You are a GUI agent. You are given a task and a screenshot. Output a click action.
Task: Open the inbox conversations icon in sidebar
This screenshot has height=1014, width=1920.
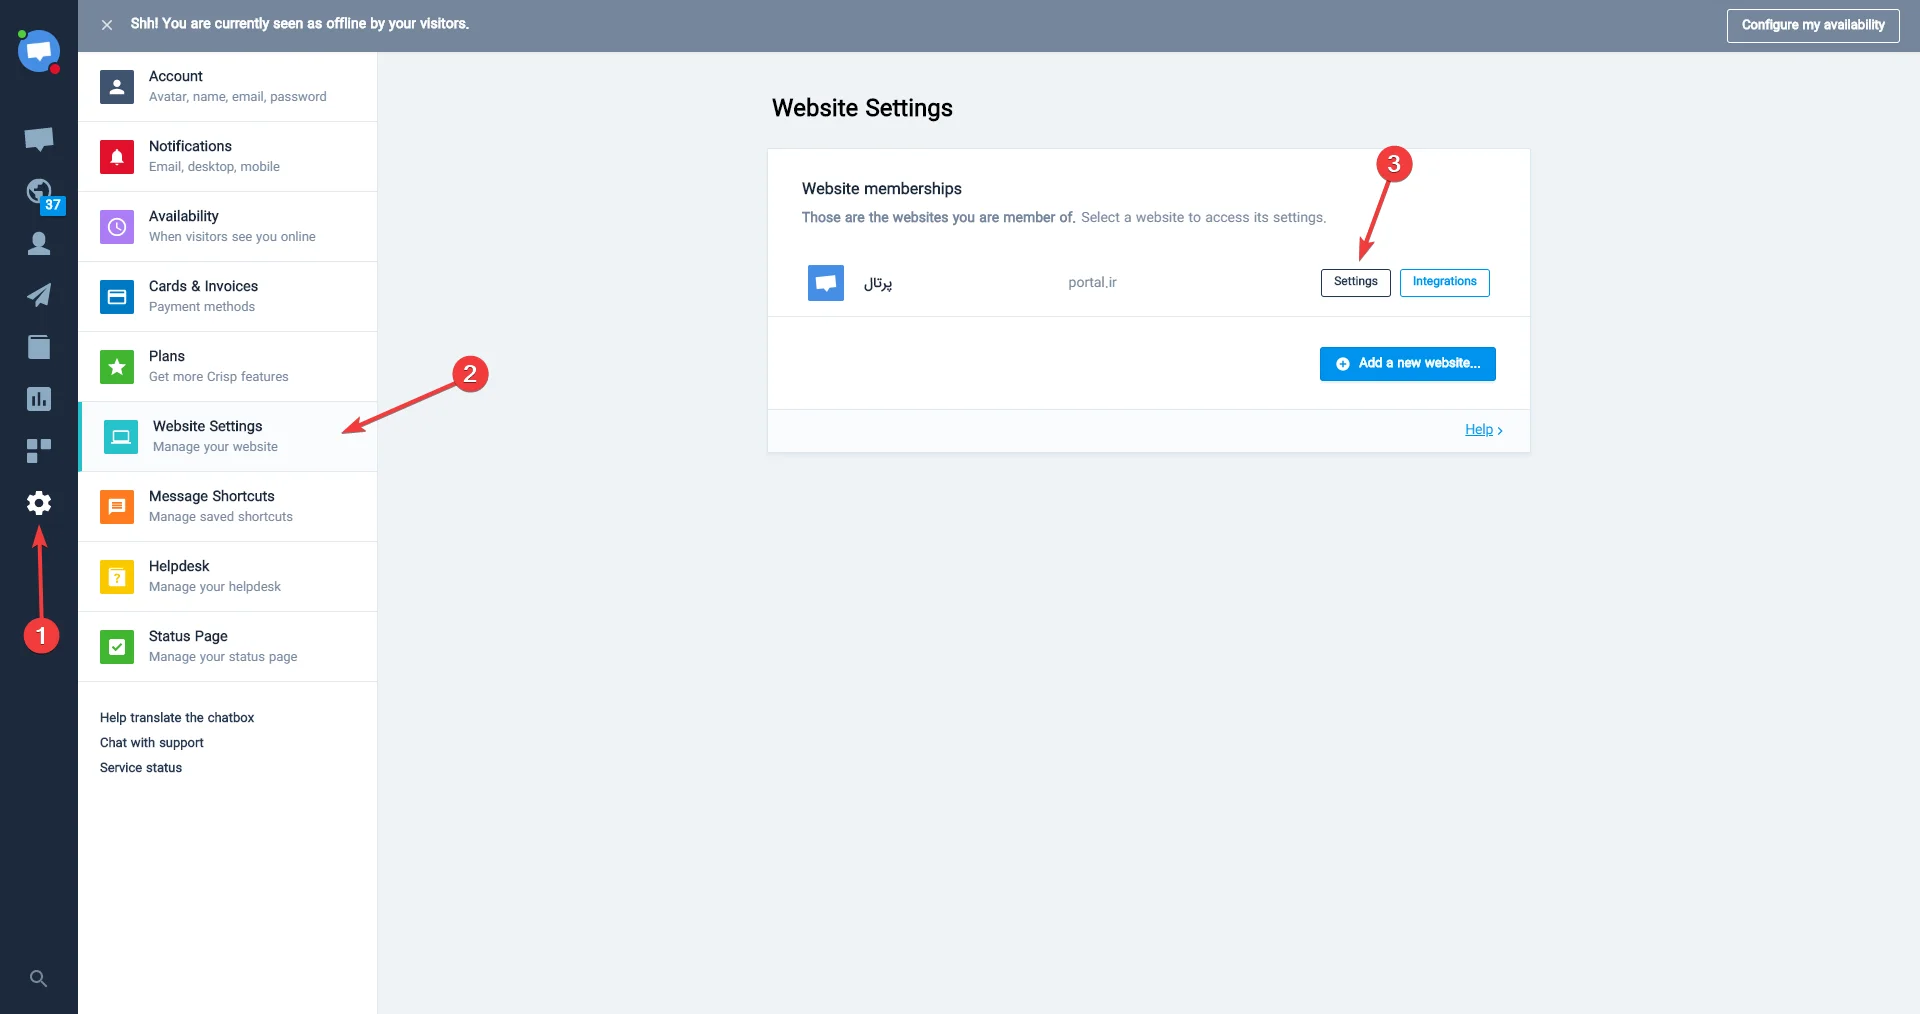coord(39,139)
